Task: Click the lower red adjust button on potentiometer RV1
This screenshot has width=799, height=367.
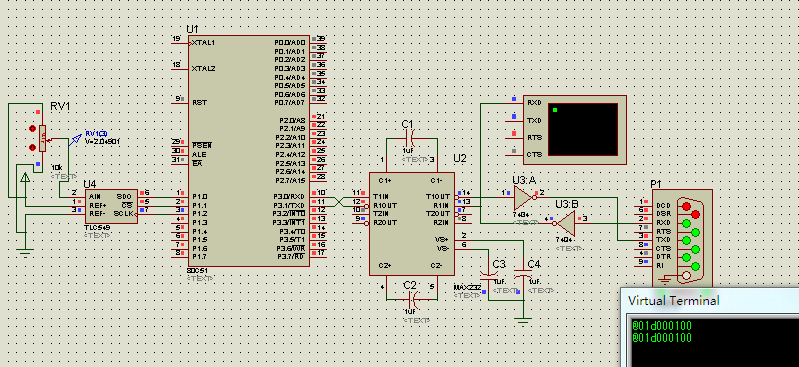Action: (32, 147)
